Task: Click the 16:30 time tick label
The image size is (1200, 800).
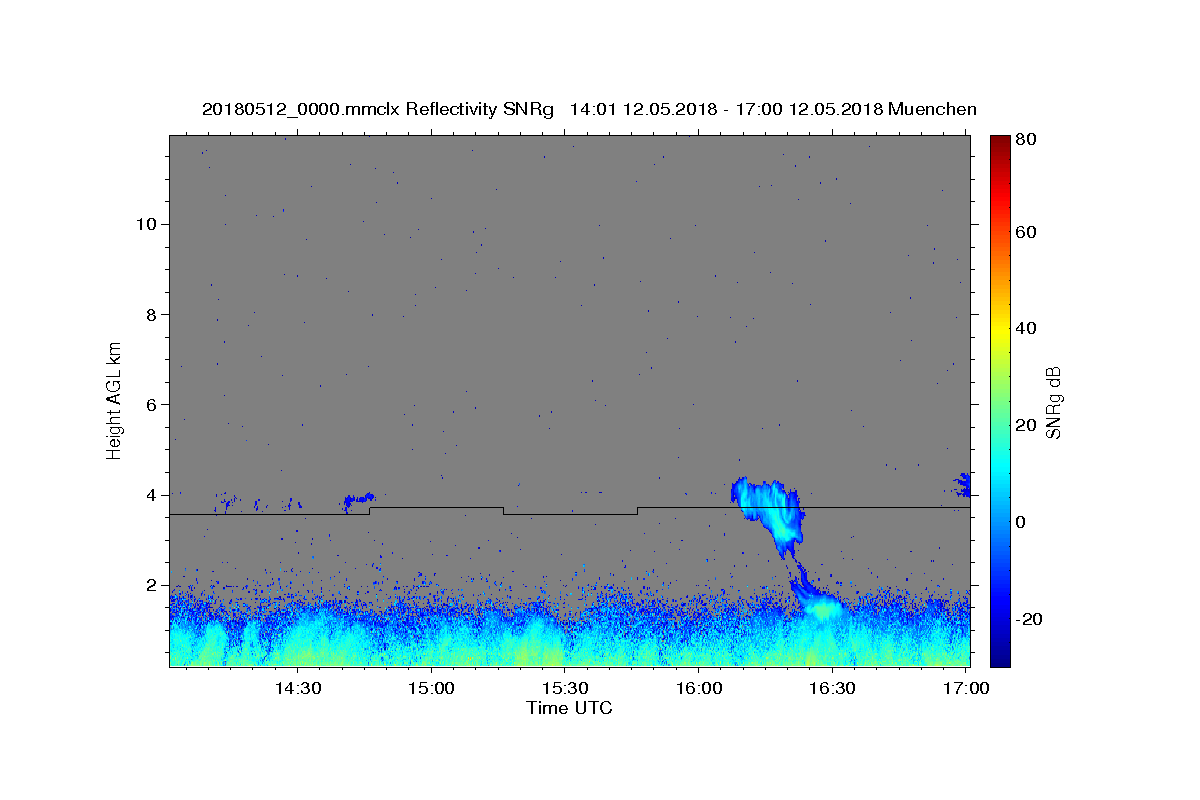Action: pyautogui.click(x=832, y=688)
